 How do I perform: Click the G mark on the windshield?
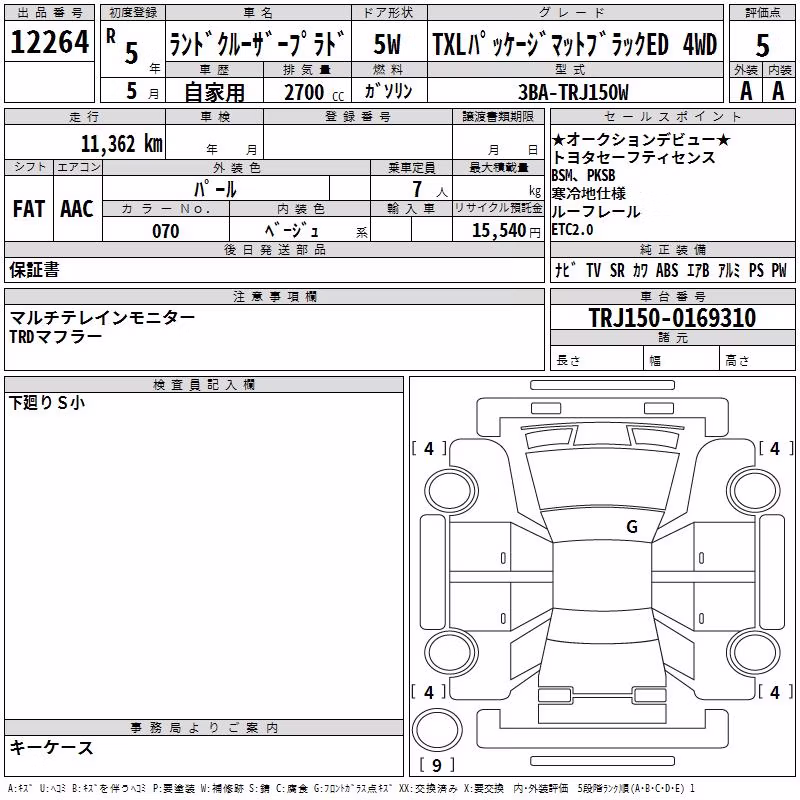click(632, 527)
